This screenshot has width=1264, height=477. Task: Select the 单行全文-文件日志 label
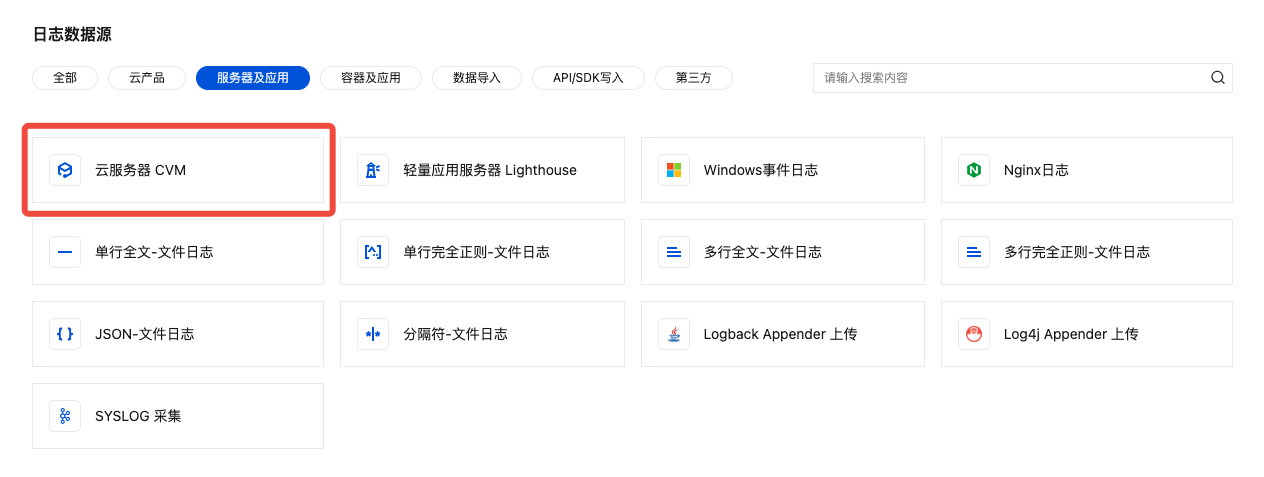point(155,252)
